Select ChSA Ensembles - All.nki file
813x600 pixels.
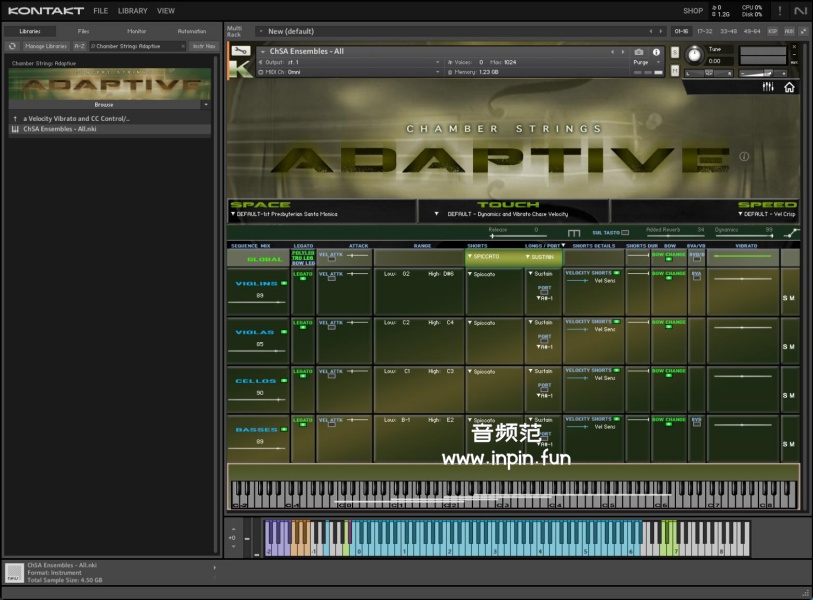pyautogui.click(x=60, y=129)
